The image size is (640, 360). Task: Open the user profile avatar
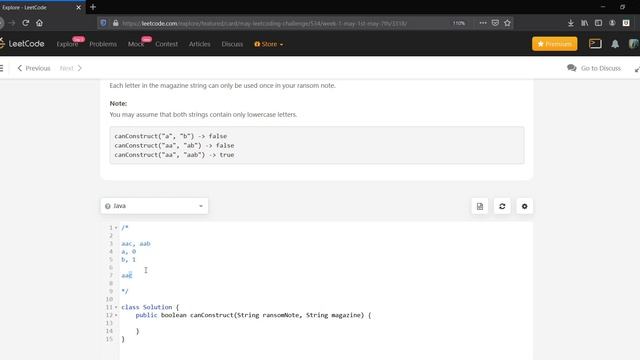click(x=634, y=44)
